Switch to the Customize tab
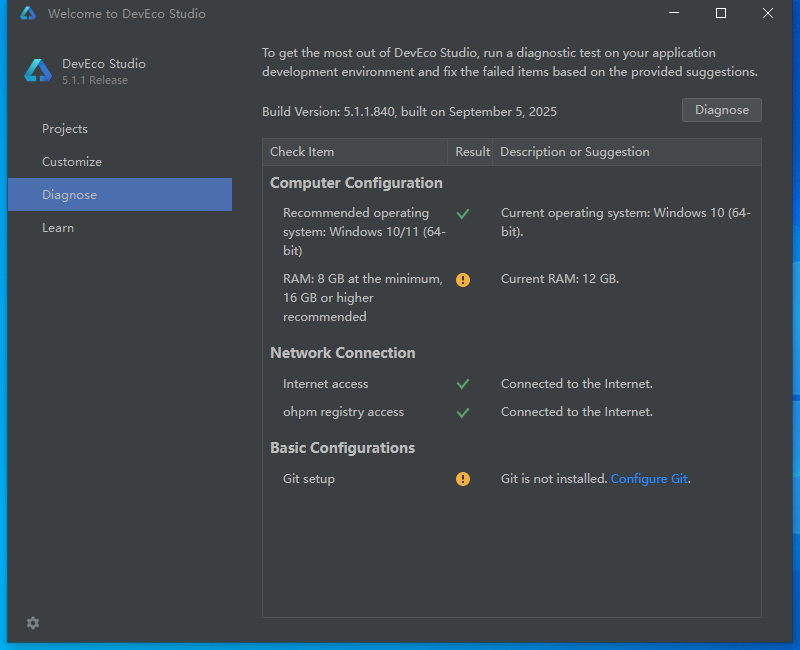Screen dimensions: 800x650 pyautogui.click(x=120, y=162)
